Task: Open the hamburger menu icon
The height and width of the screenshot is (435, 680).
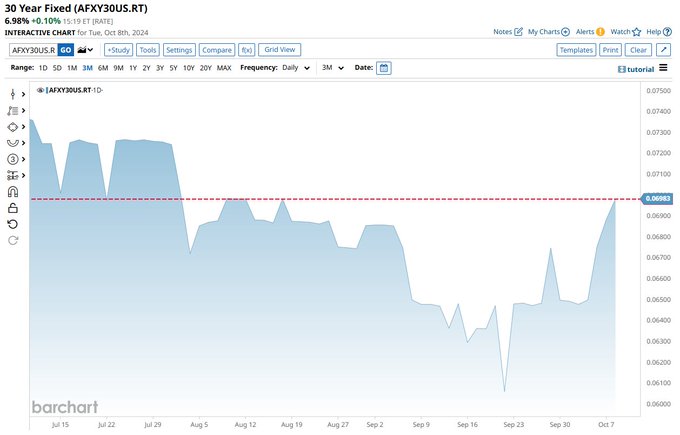Action: point(663,68)
